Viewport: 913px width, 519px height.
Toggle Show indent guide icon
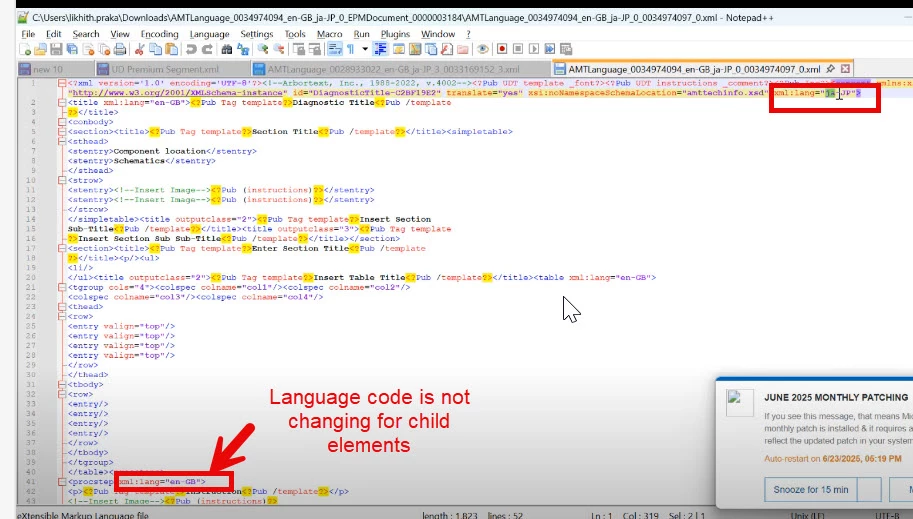[x=381, y=49]
